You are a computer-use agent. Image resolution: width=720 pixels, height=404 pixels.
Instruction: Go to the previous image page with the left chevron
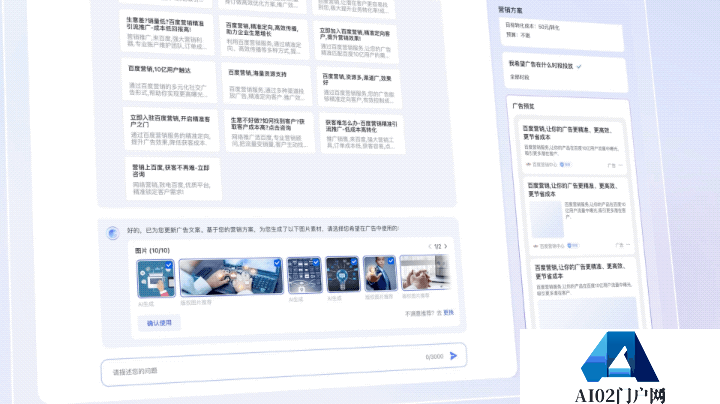pyautogui.click(x=430, y=247)
